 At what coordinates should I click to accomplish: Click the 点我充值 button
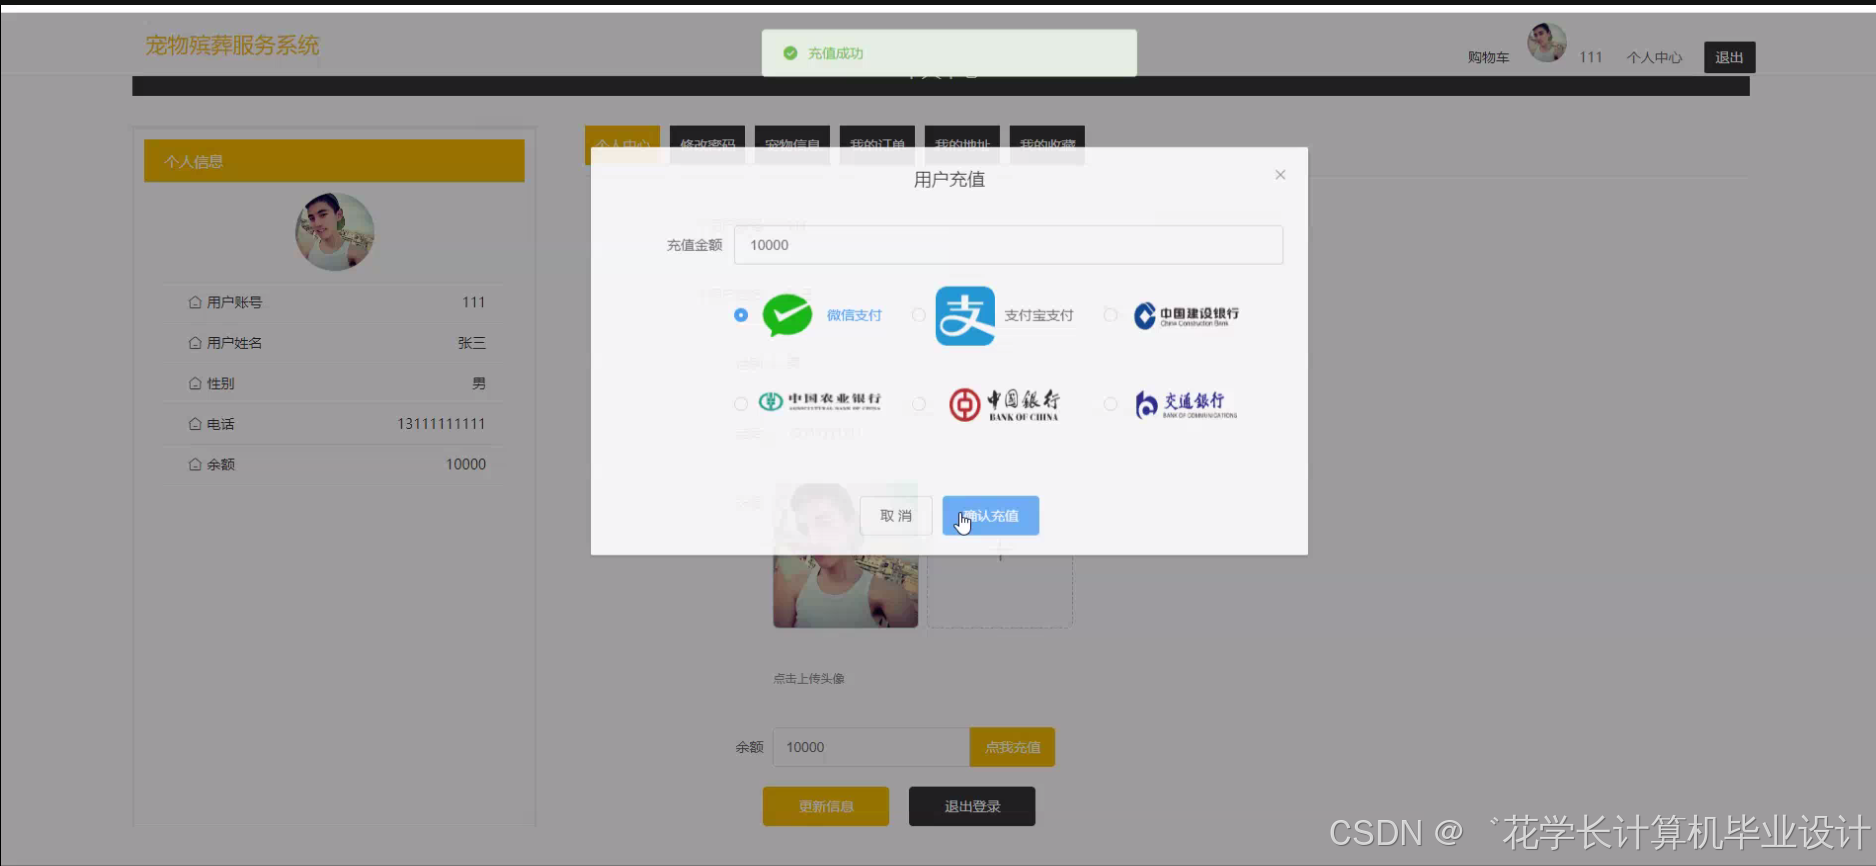tap(1012, 747)
